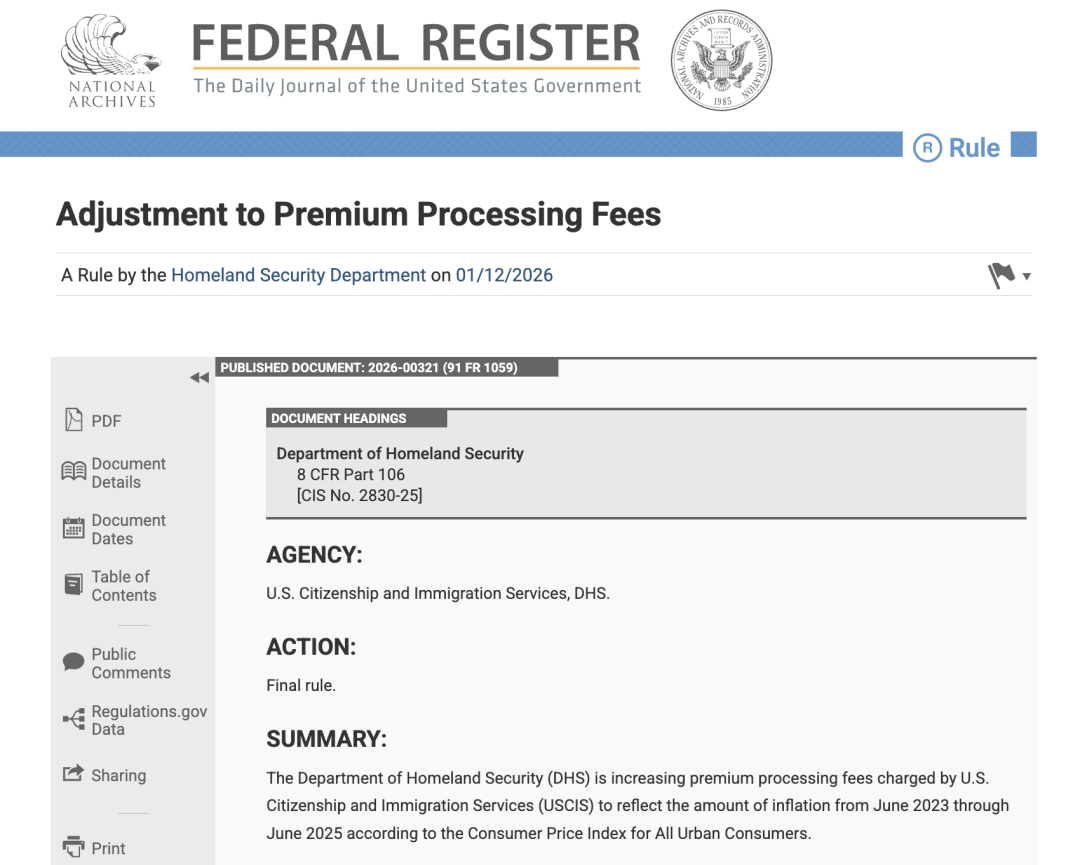The image size is (1080, 865).
Task: Click the Print printer icon
Action: pyautogui.click(x=74, y=847)
